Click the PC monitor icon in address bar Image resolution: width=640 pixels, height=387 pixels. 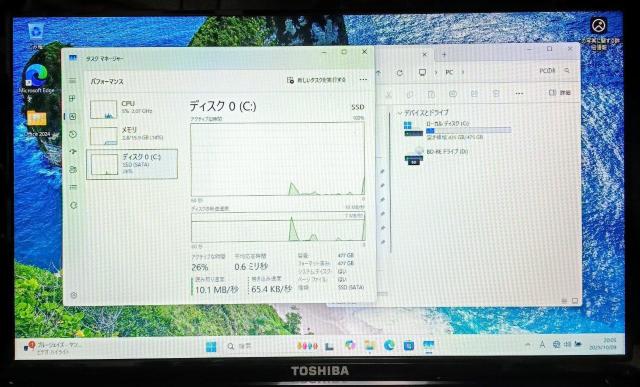(x=422, y=72)
